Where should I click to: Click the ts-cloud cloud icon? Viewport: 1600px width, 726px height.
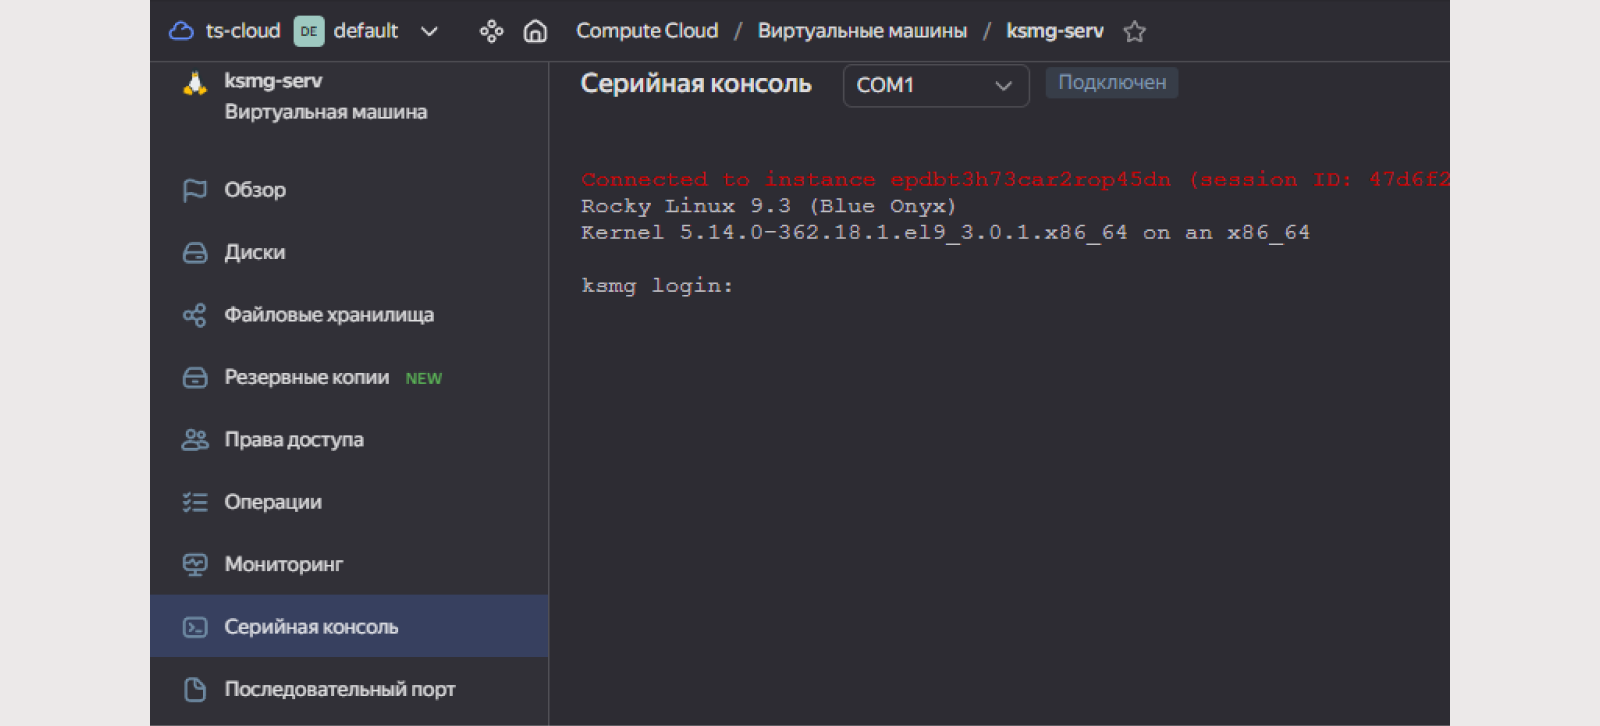point(181,31)
